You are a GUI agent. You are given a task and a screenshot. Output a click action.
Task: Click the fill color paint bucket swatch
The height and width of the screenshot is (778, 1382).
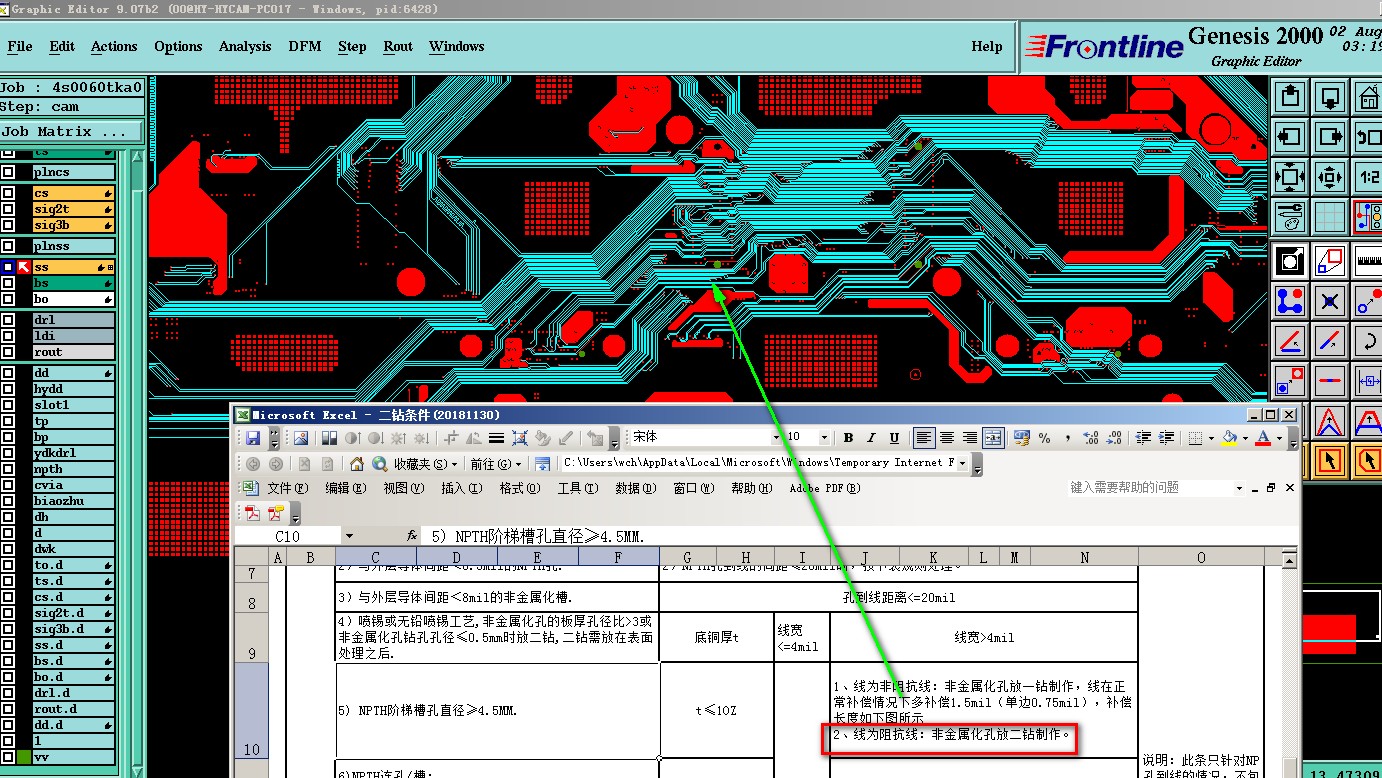[1230, 438]
